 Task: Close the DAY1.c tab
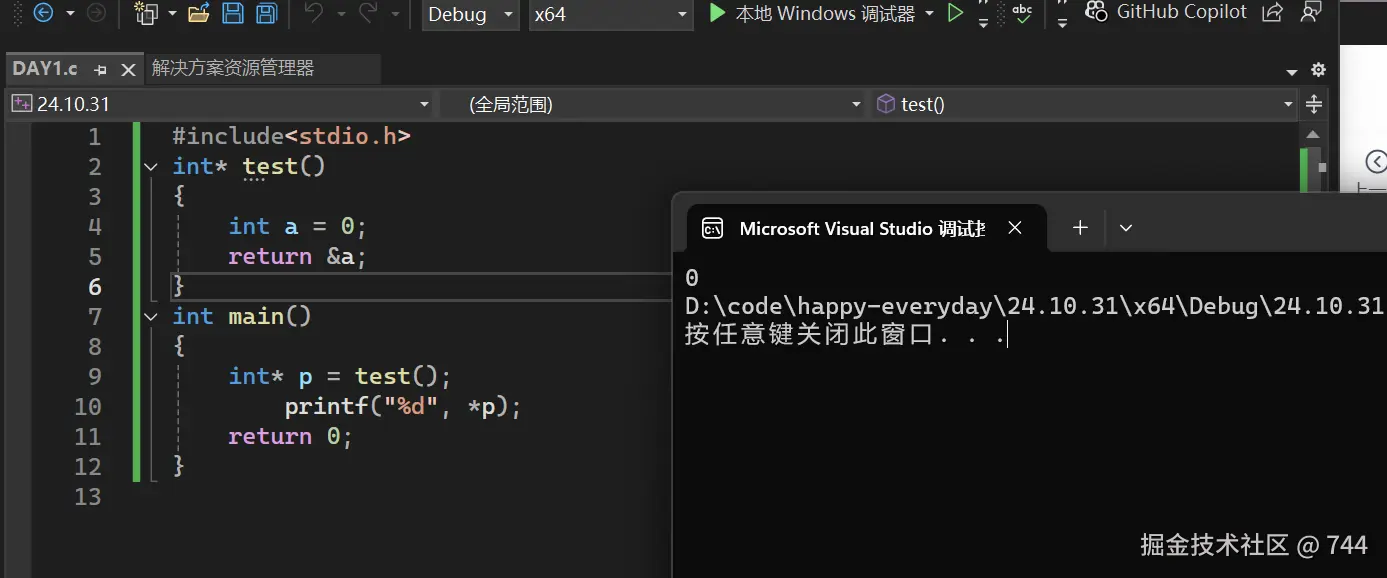click(x=128, y=69)
